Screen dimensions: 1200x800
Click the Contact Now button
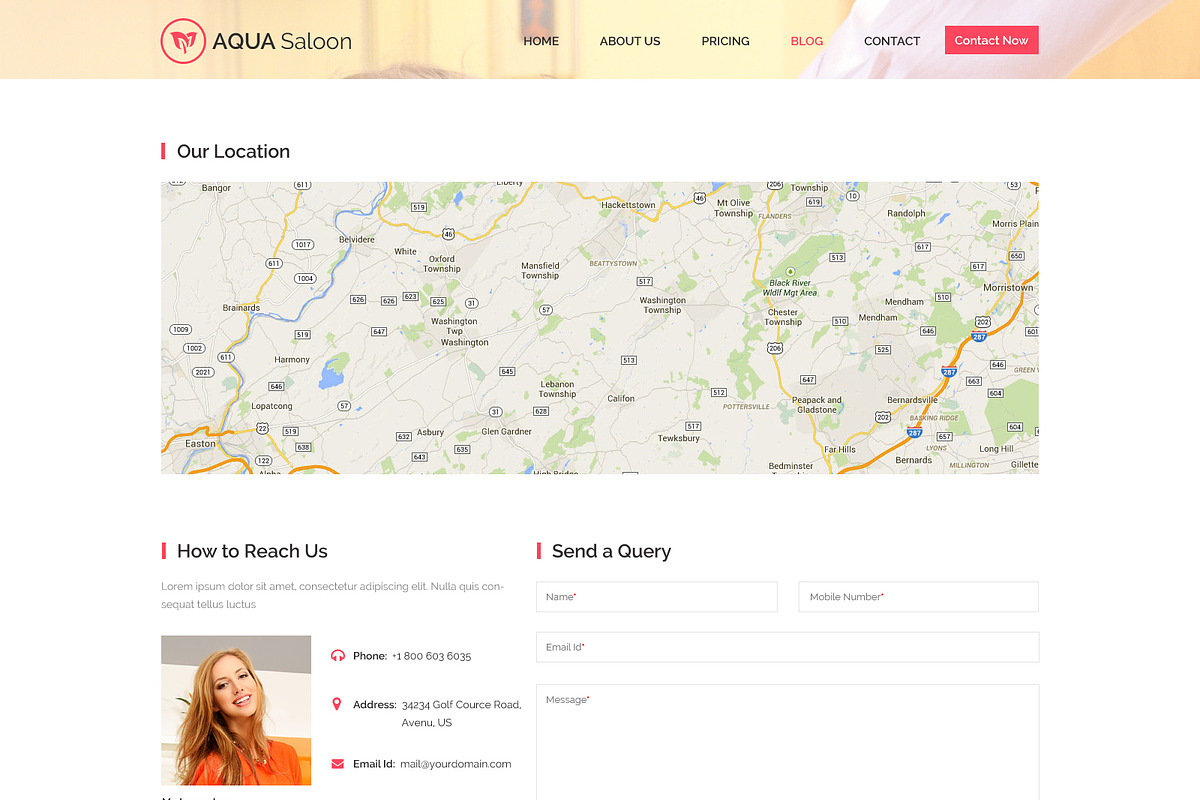pos(991,40)
